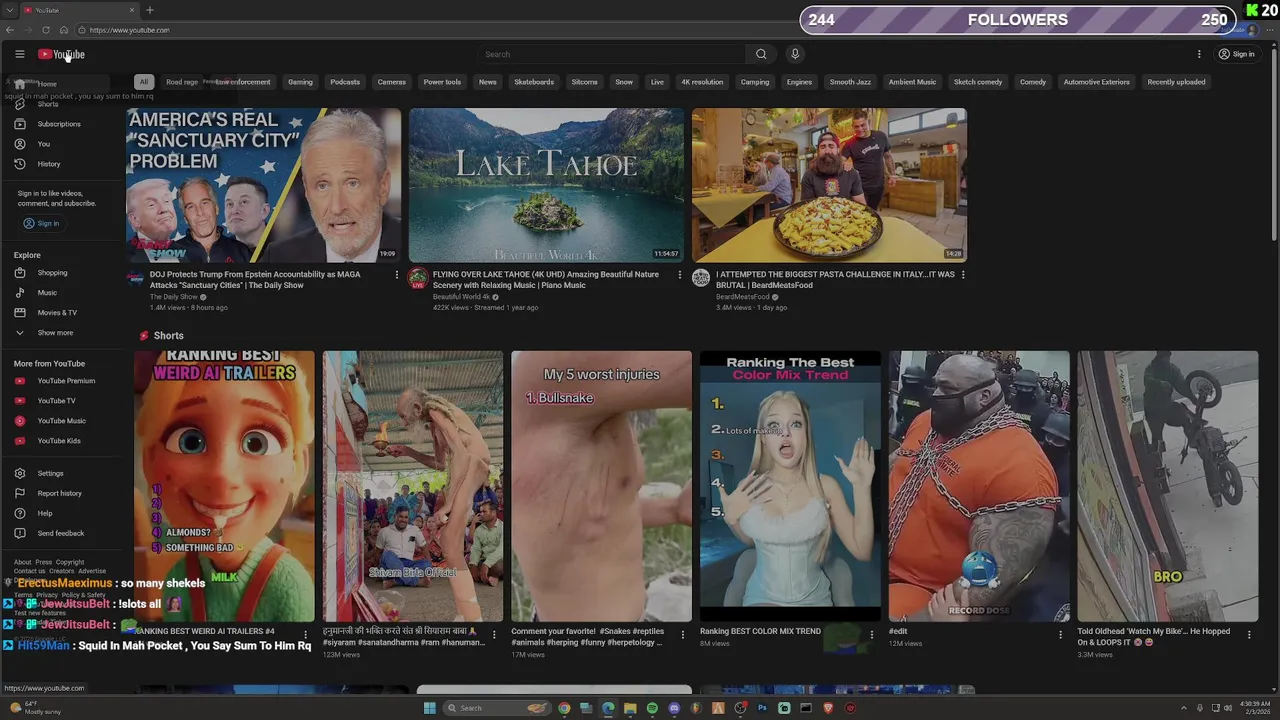Open the Lake Tahoe video thumbnail
Screen dimensions: 1280x720
pos(546,185)
